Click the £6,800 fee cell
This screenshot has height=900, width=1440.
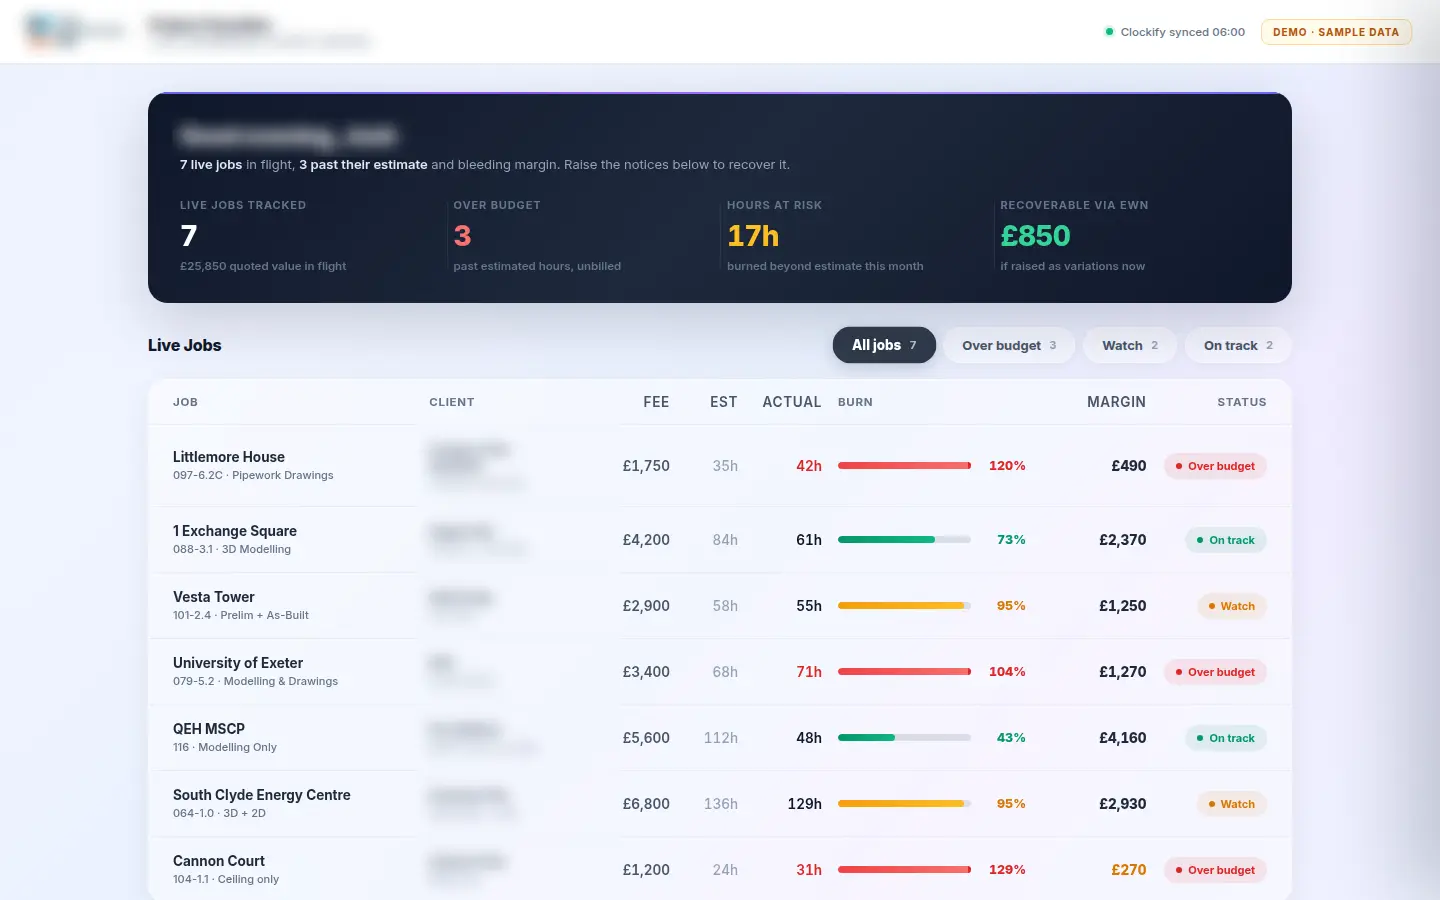click(x=646, y=804)
